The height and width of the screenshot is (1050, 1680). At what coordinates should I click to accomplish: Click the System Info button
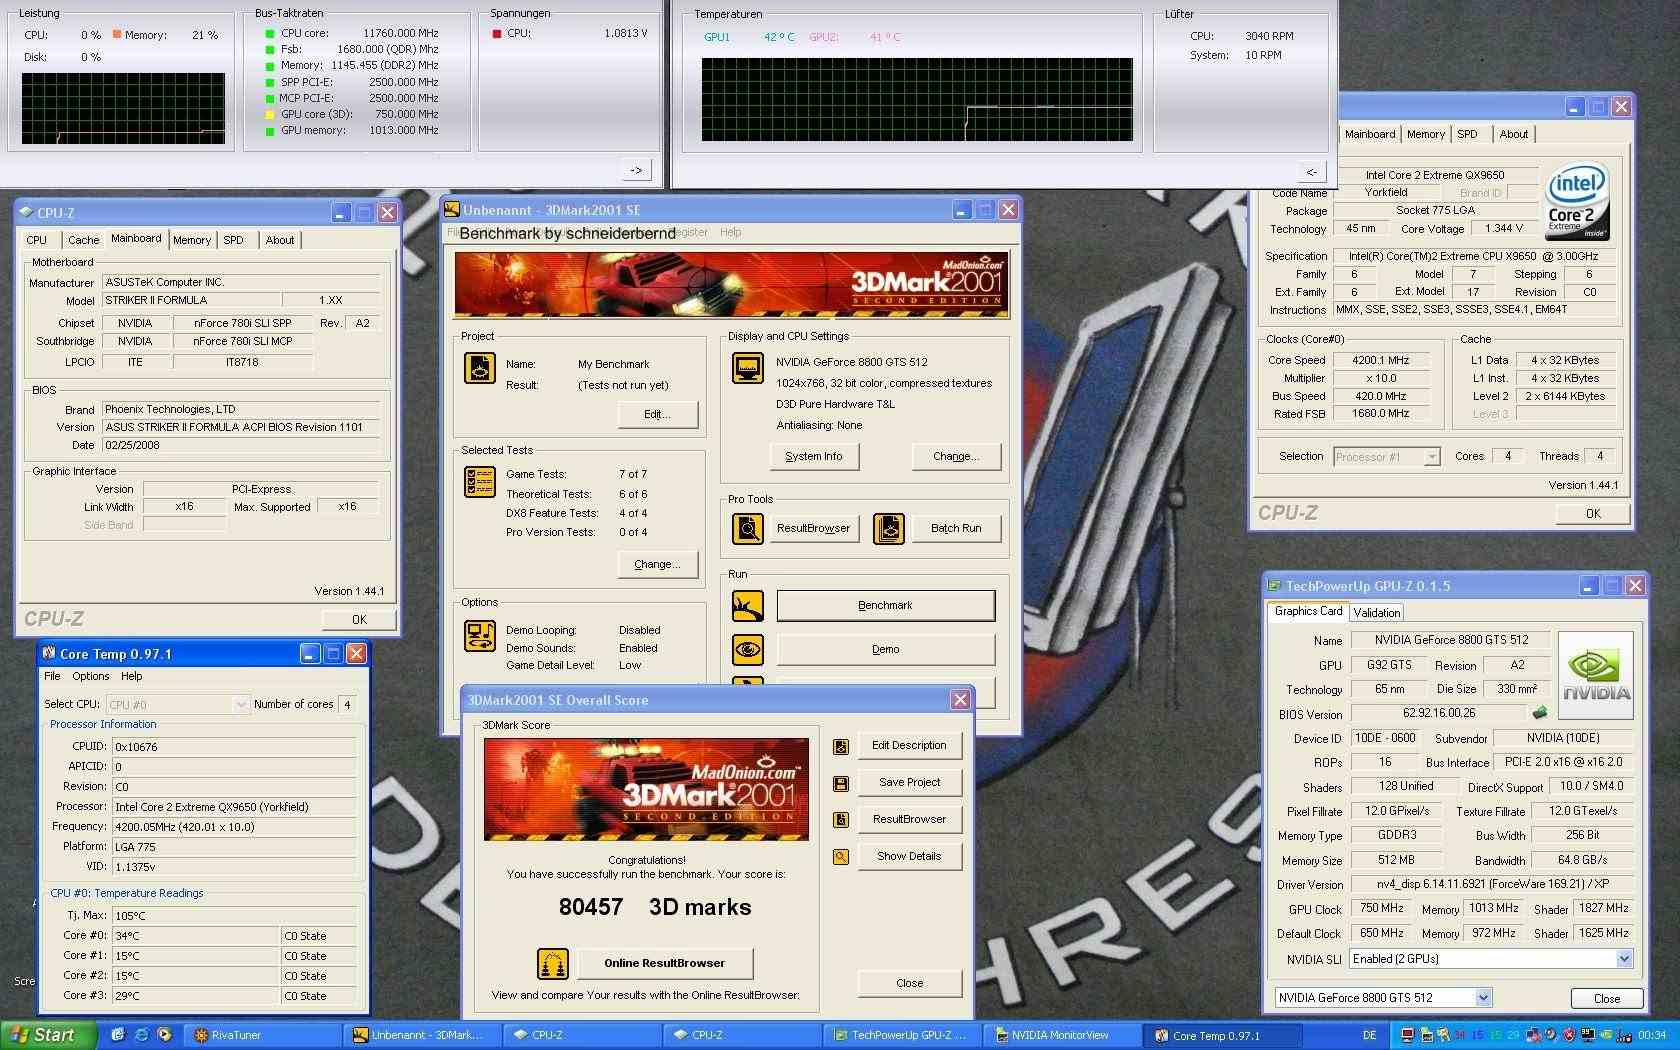point(814,457)
